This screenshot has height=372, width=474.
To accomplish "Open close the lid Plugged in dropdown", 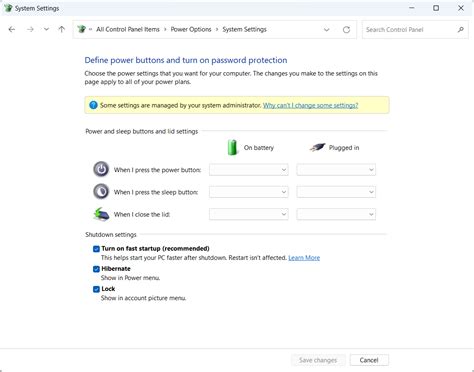I will 336,214.
